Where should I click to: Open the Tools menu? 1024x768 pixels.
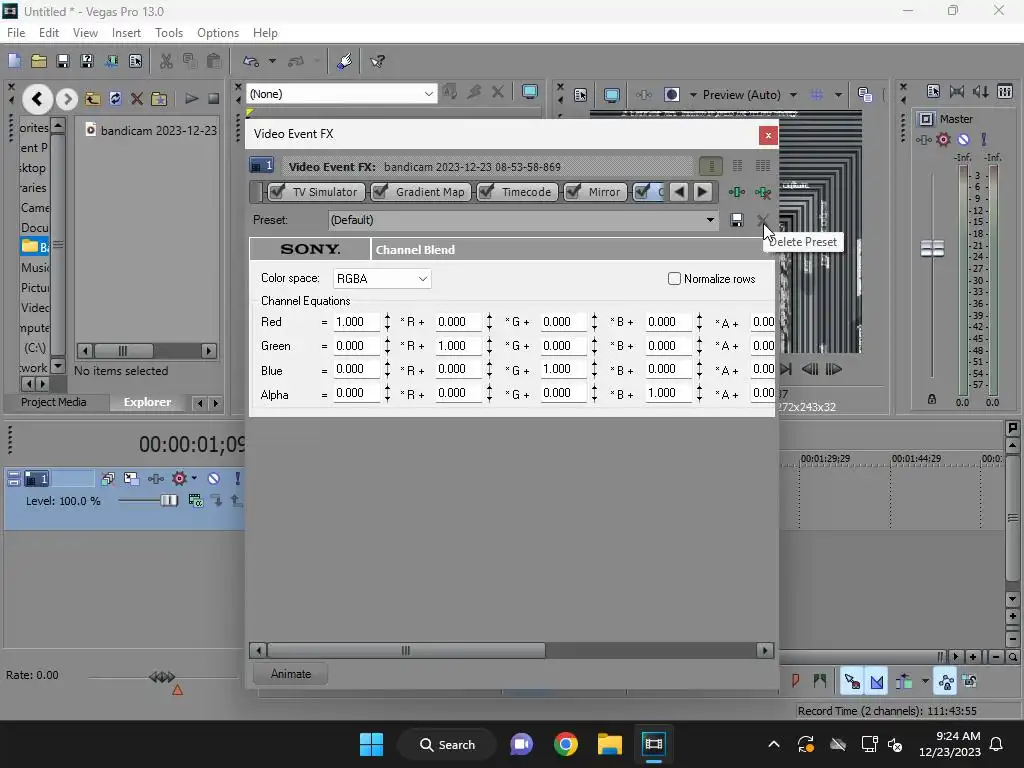point(168,33)
